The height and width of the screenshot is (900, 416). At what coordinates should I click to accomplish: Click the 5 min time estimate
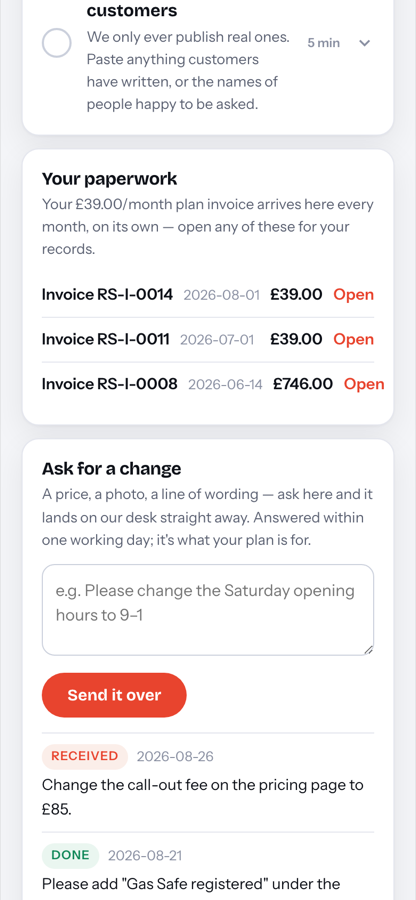324,43
